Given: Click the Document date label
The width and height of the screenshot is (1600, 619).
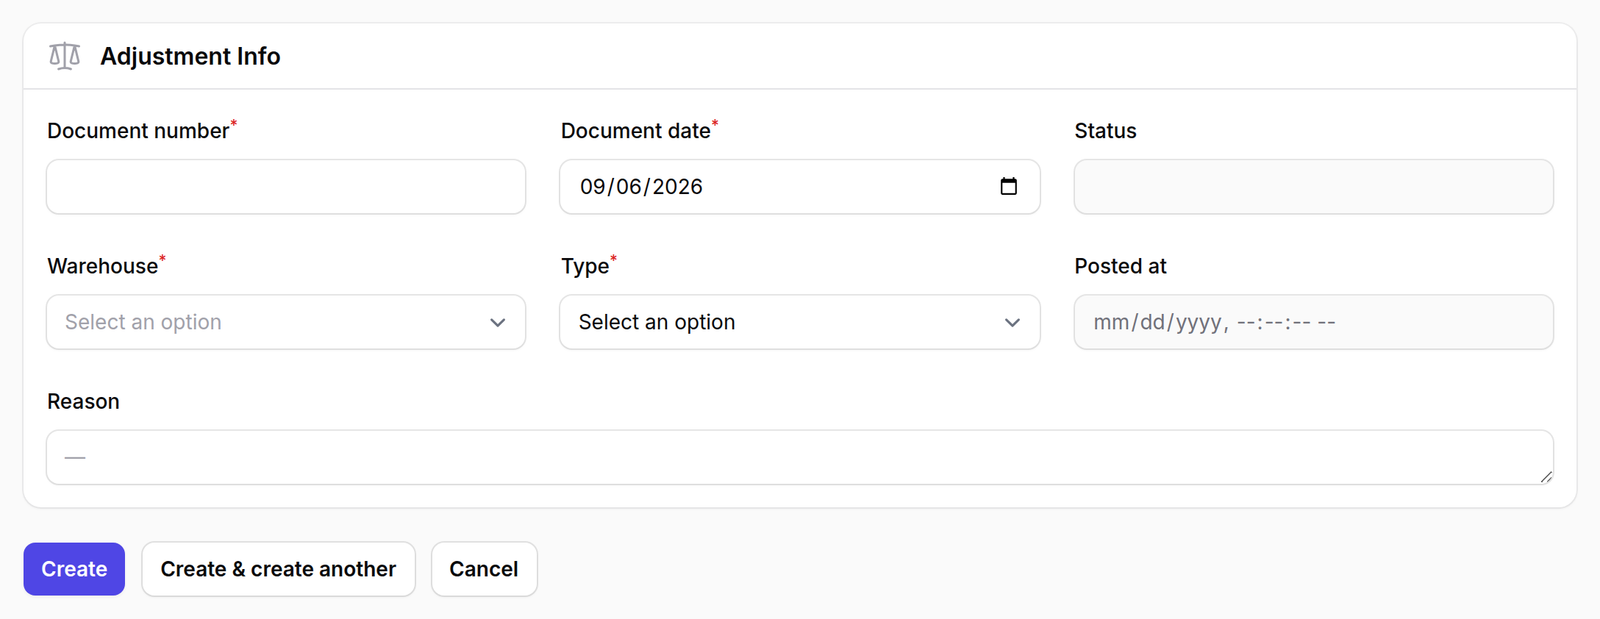Looking at the screenshot, I should (x=636, y=131).
